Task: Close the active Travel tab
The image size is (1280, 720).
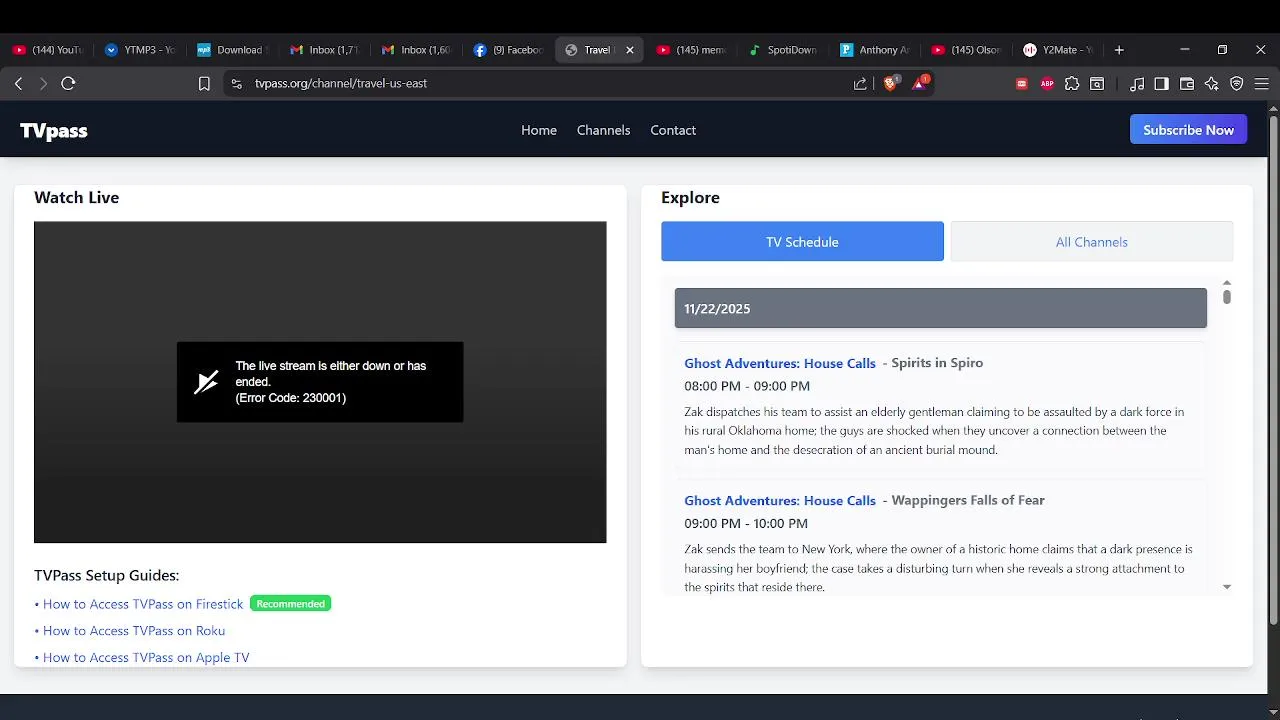Action: [x=630, y=50]
